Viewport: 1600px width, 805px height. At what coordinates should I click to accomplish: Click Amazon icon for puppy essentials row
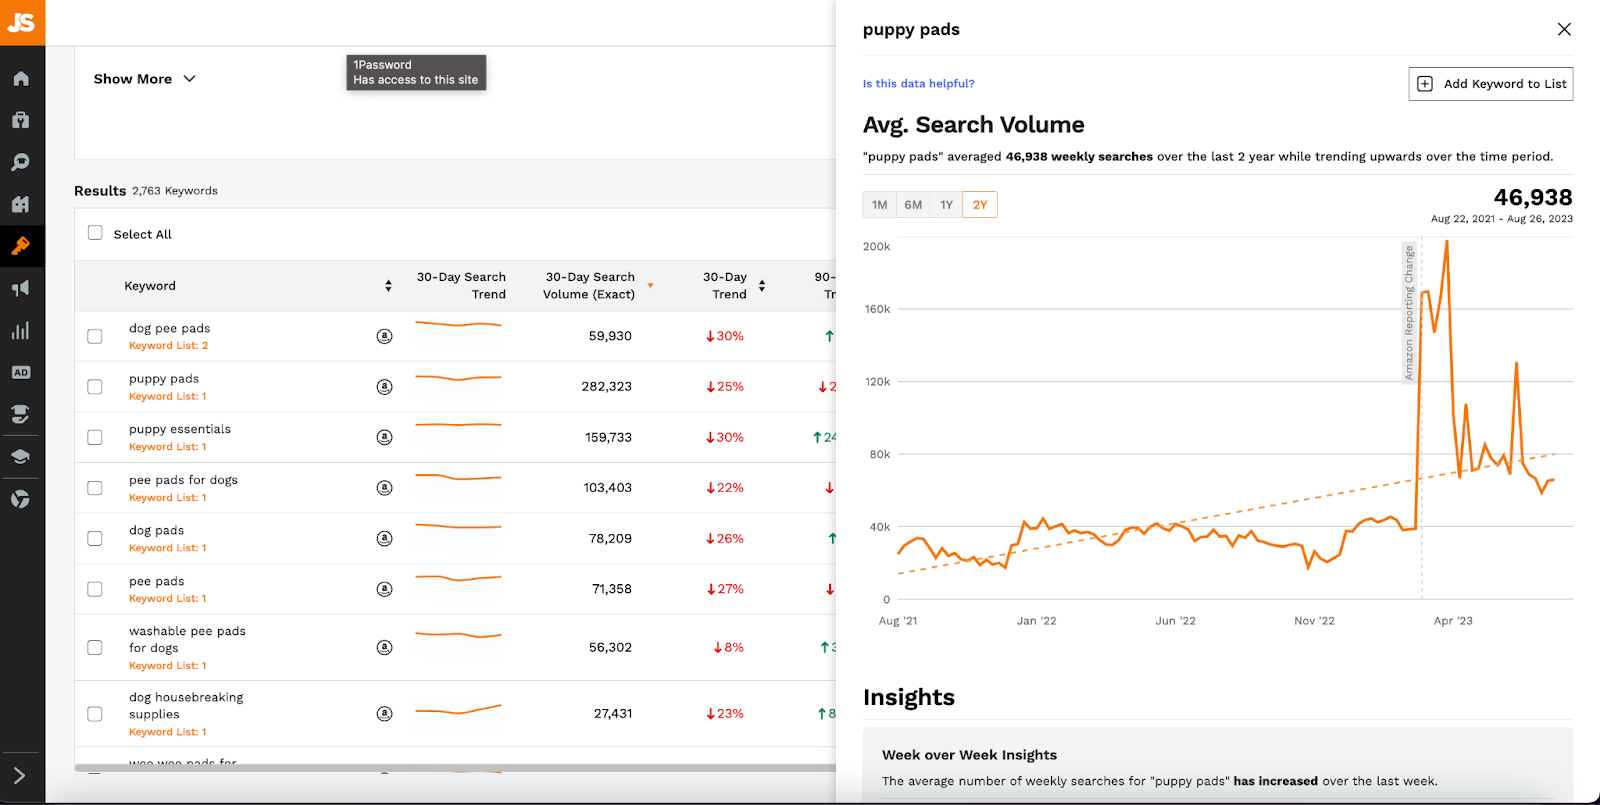tap(384, 438)
